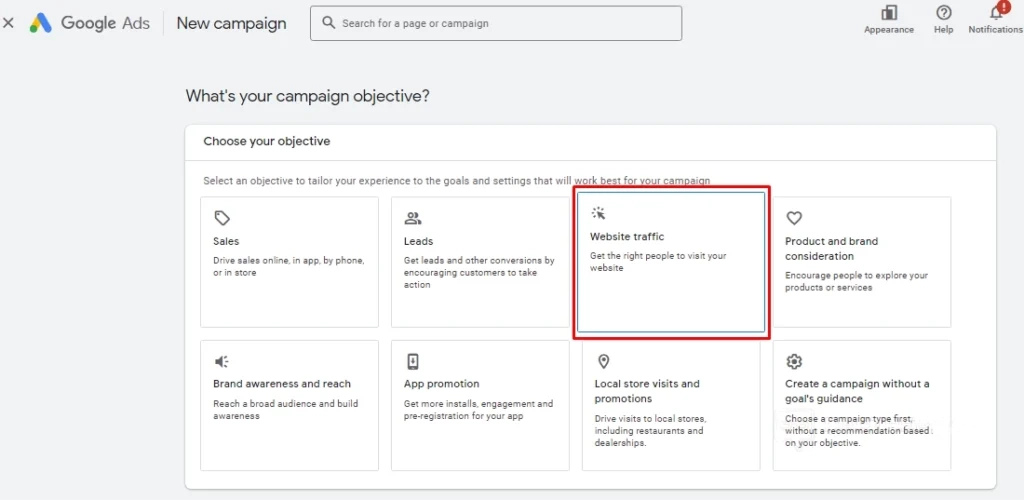Click the gear icon for campaign without goal
The height and width of the screenshot is (500, 1024).
(x=793, y=361)
